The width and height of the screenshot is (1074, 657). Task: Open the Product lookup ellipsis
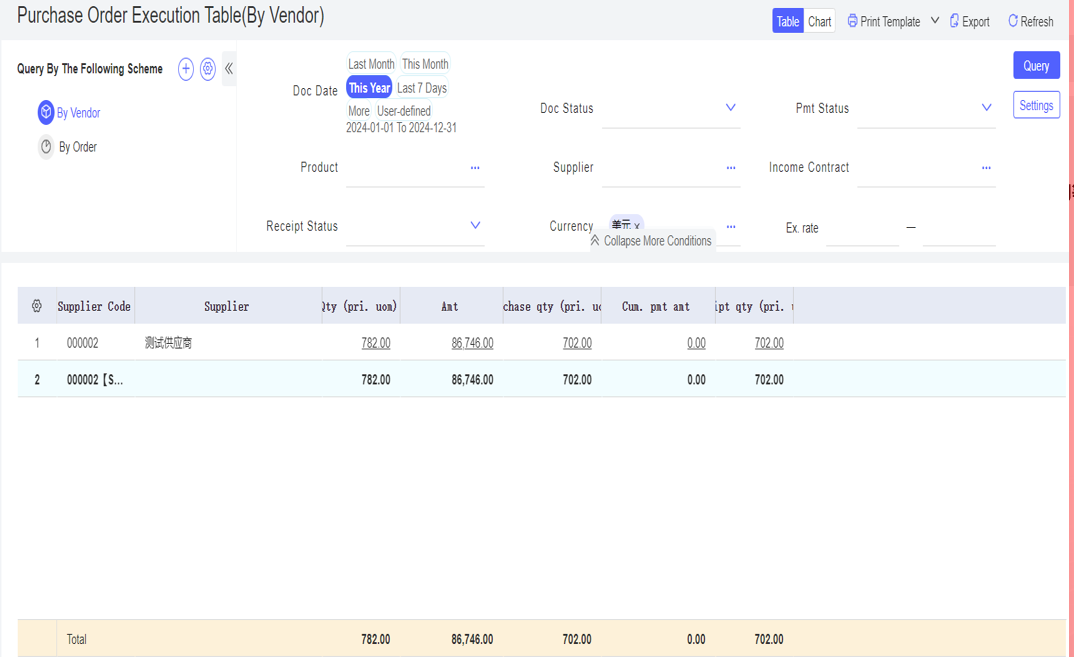[475, 168]
